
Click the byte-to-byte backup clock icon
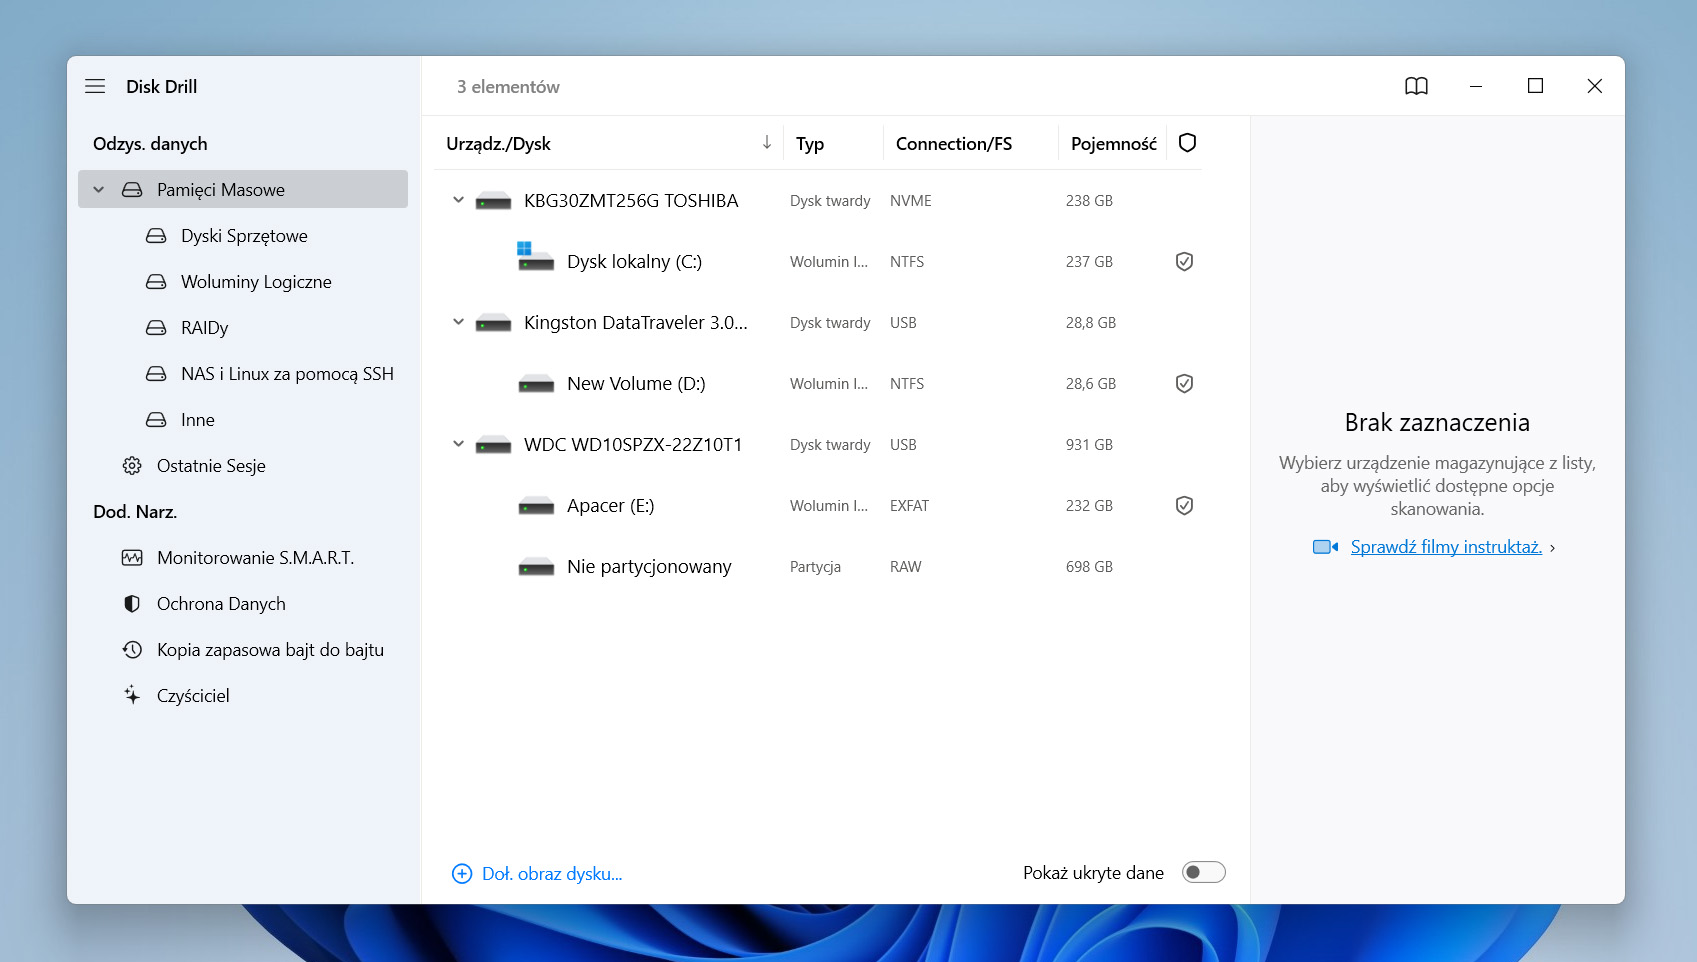coord(132,650)
